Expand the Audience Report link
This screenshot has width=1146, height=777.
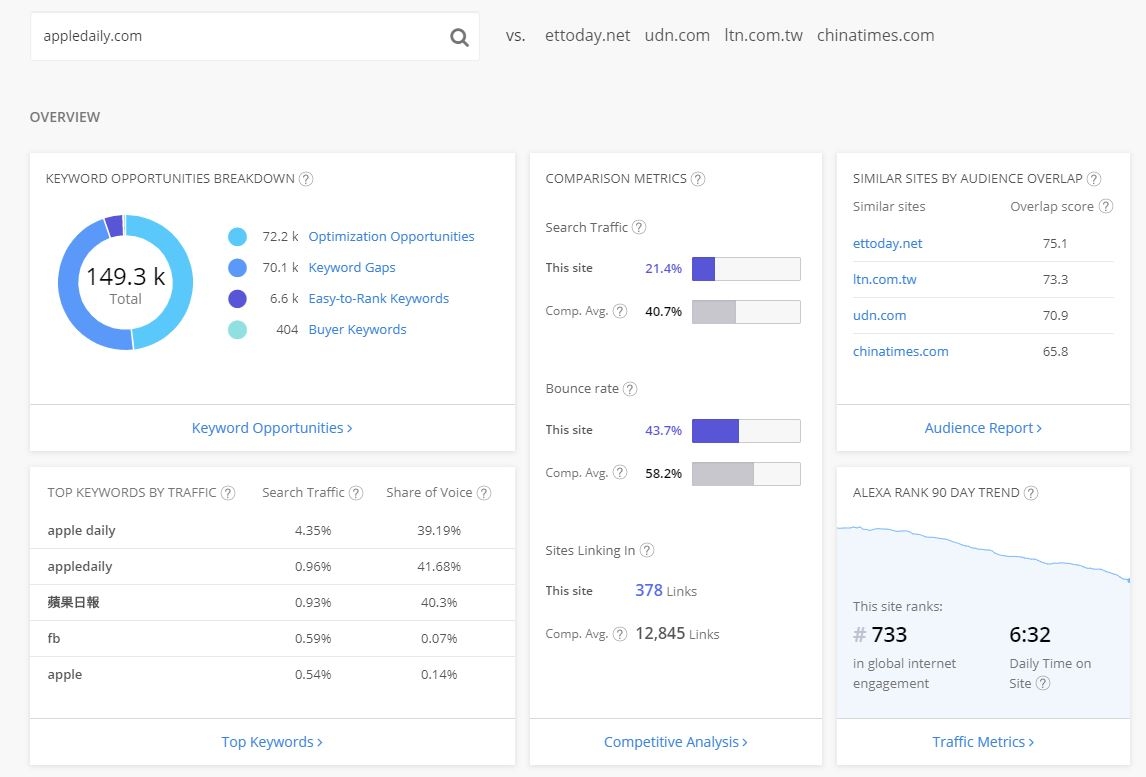point(983,428)
